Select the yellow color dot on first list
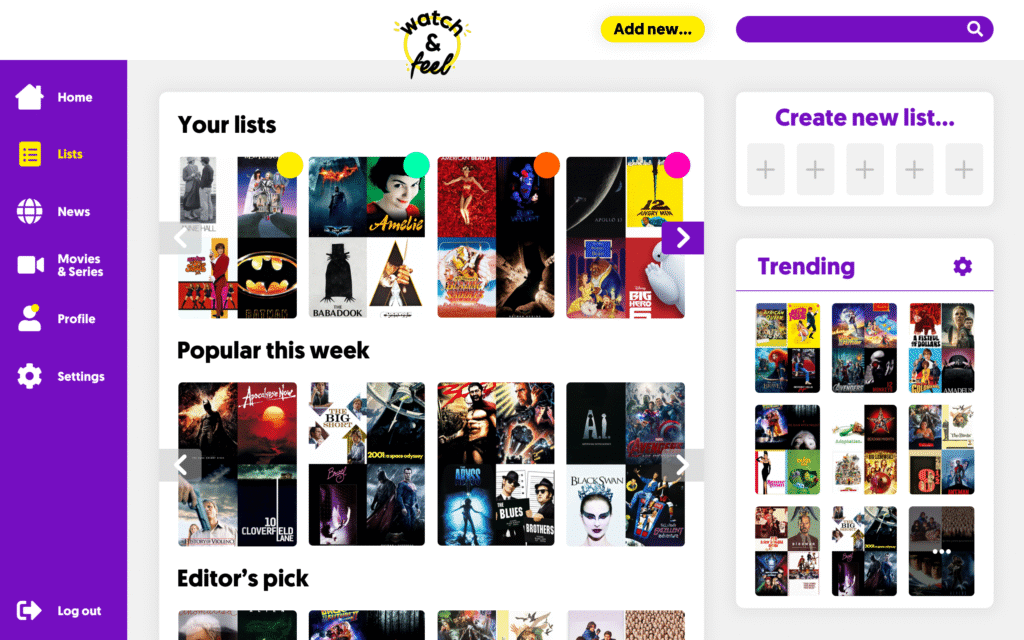1024x640 pixels. click(290, 165)
